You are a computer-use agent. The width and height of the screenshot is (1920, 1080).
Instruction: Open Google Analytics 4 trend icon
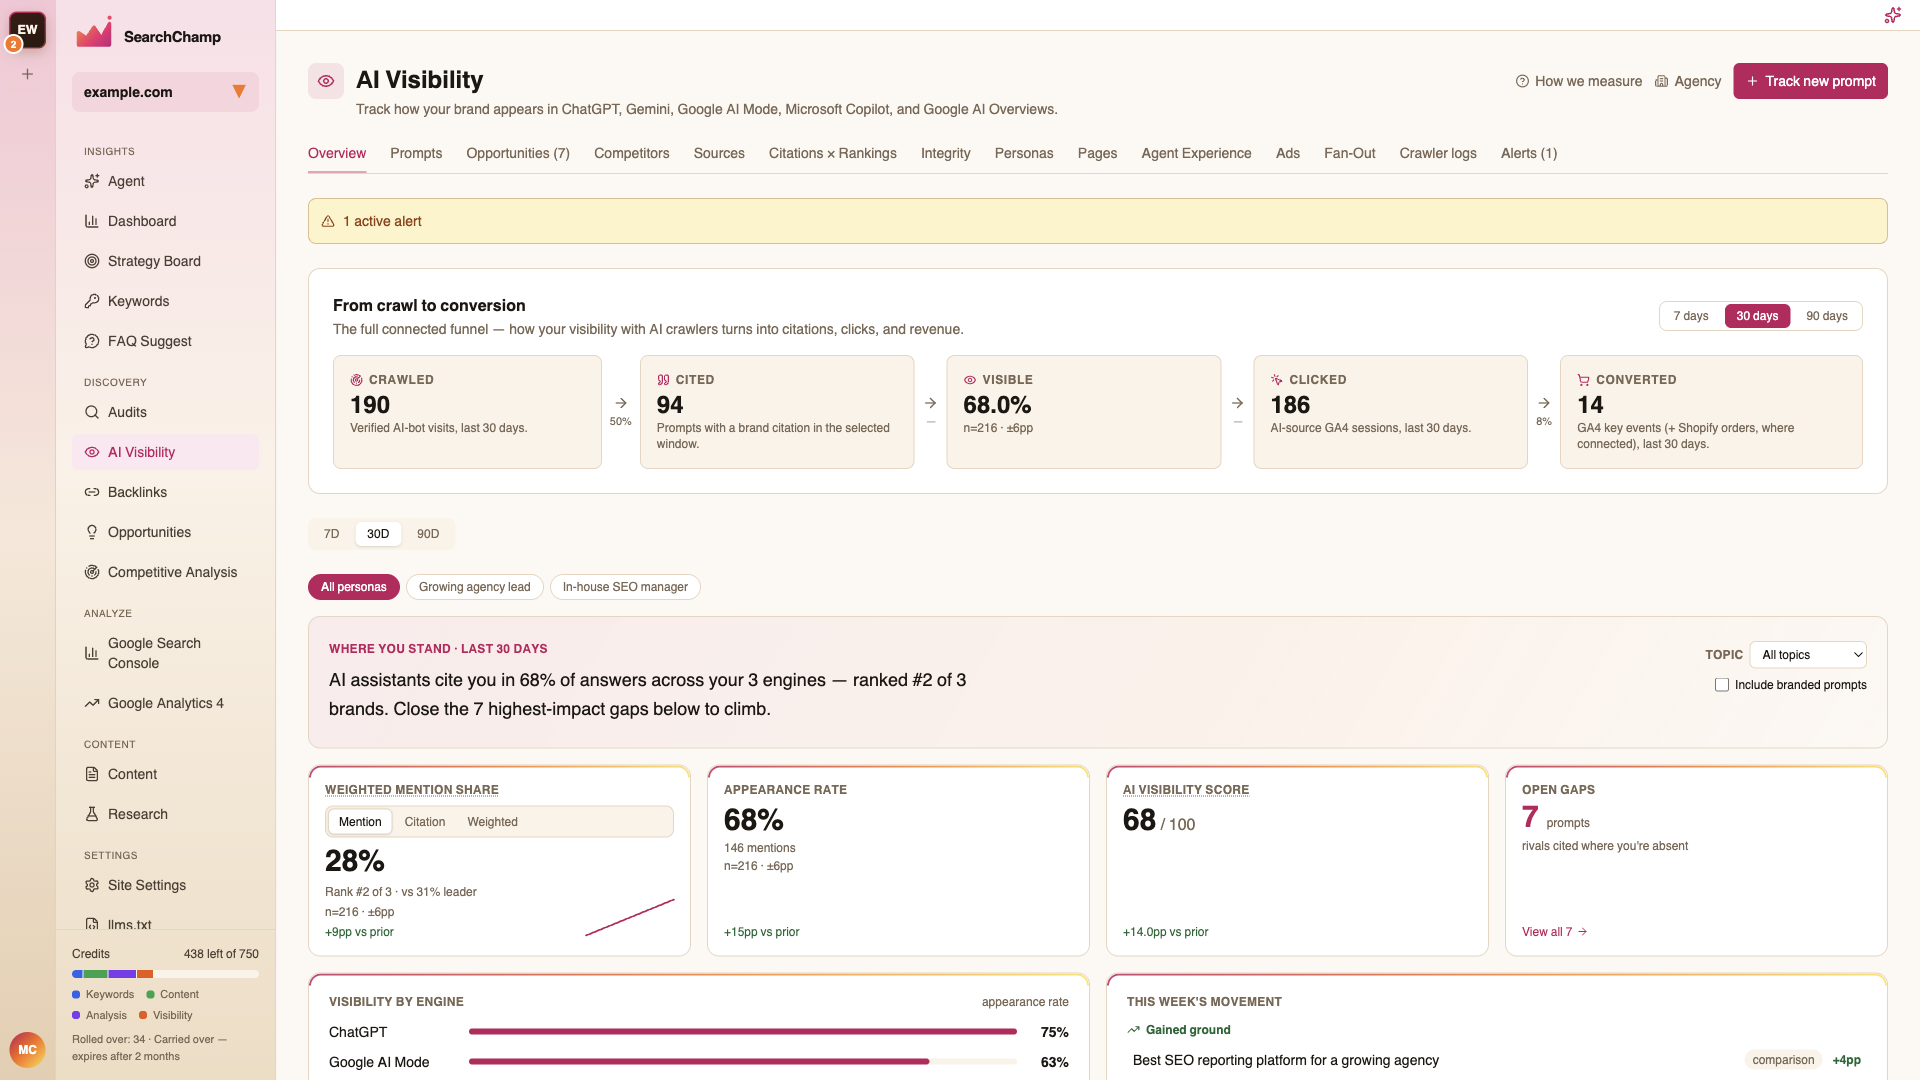92,703
